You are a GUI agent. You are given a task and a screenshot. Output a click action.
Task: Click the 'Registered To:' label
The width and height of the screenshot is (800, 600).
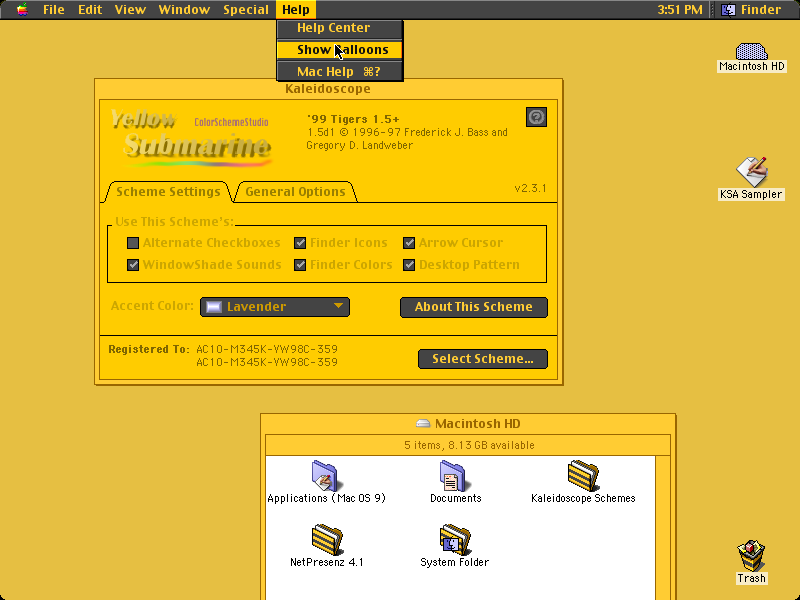point(149,349)
